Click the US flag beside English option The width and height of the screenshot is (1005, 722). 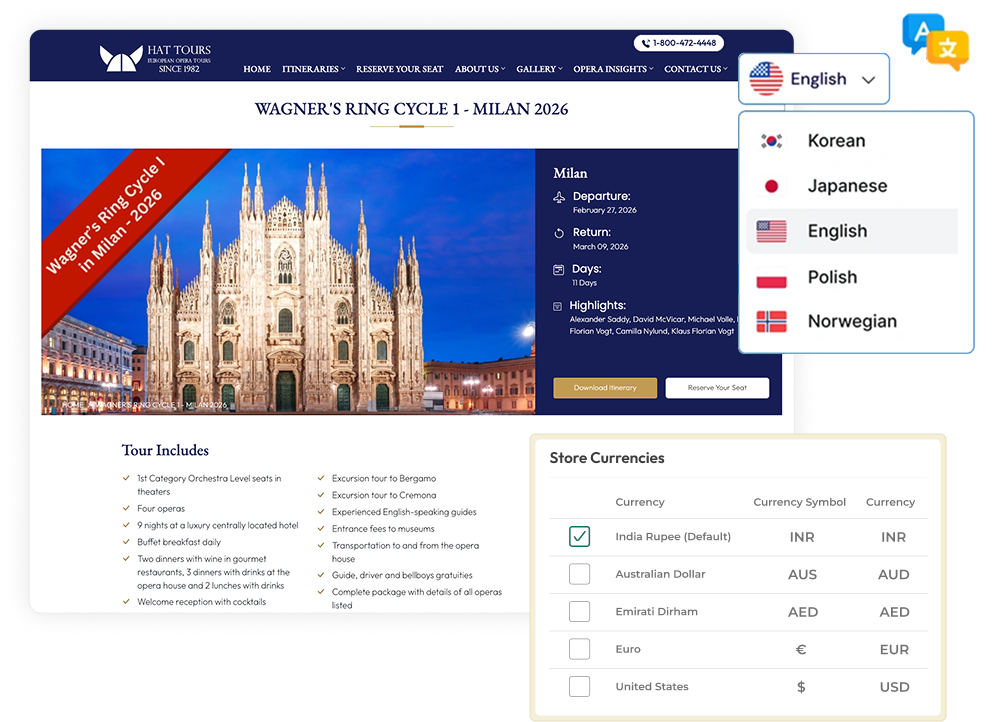[x=771, y=231]
